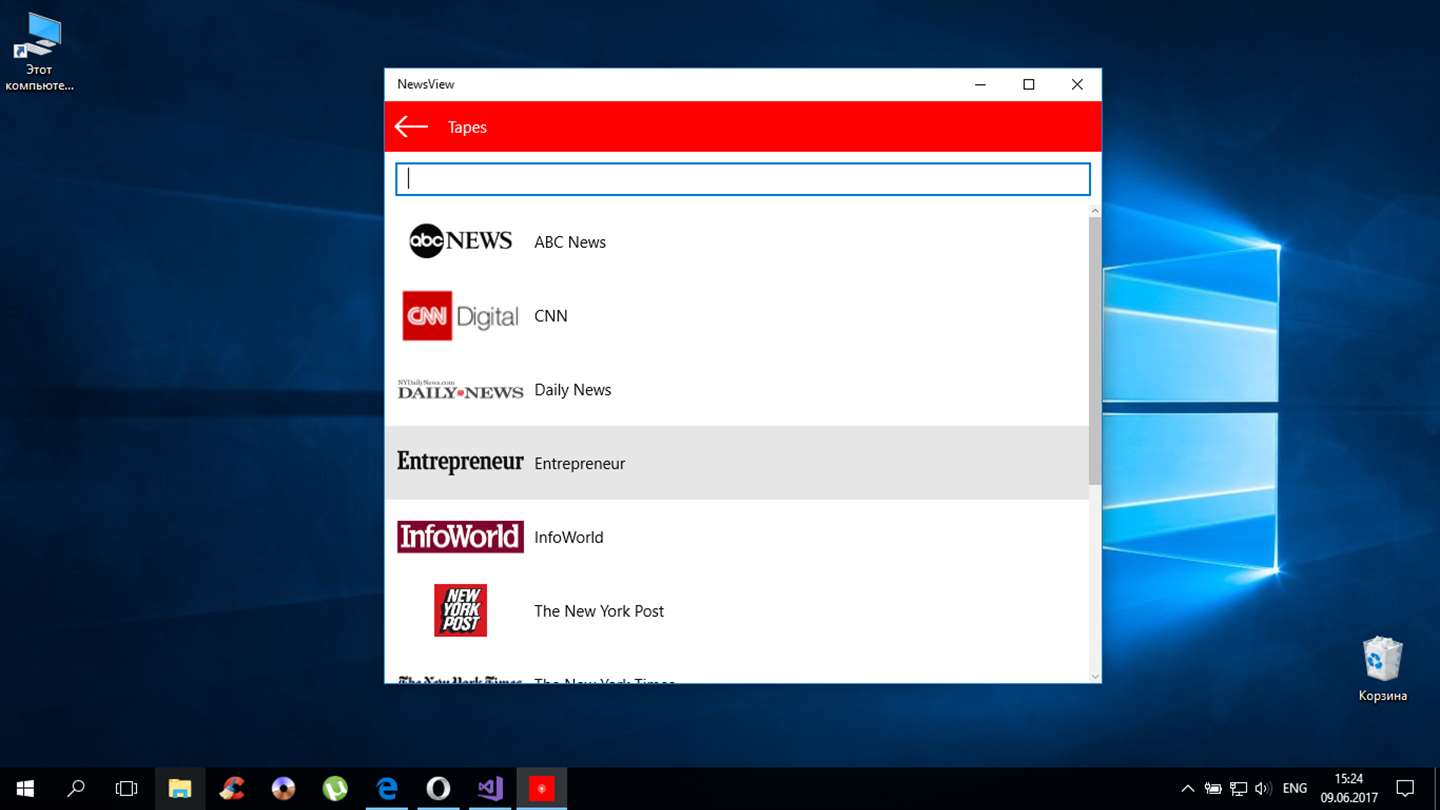Open the InfoWorld logo thumbnail
Viewport: 1440px width, 810px height.
[460, 537]
